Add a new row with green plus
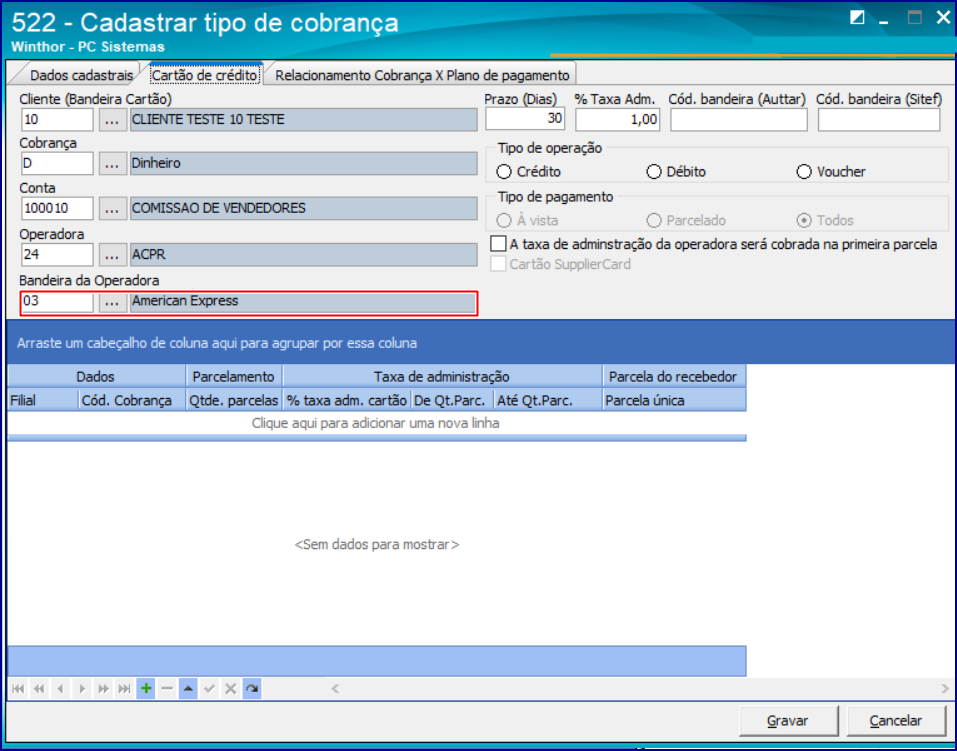The height and width of the screenshot is (751, 957). click(146, 689)
